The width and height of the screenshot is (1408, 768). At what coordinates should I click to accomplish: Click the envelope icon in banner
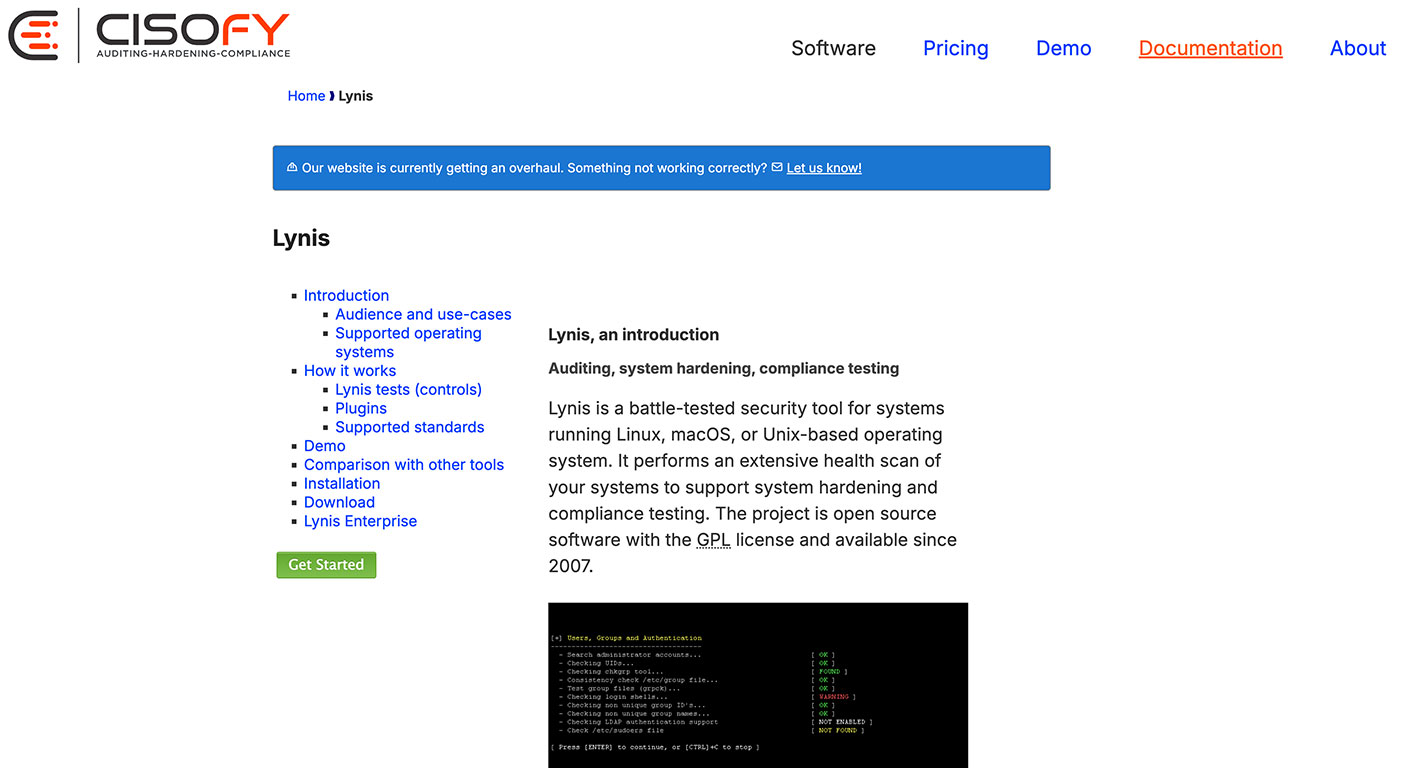pyautogui.click(x=777, y=168)
